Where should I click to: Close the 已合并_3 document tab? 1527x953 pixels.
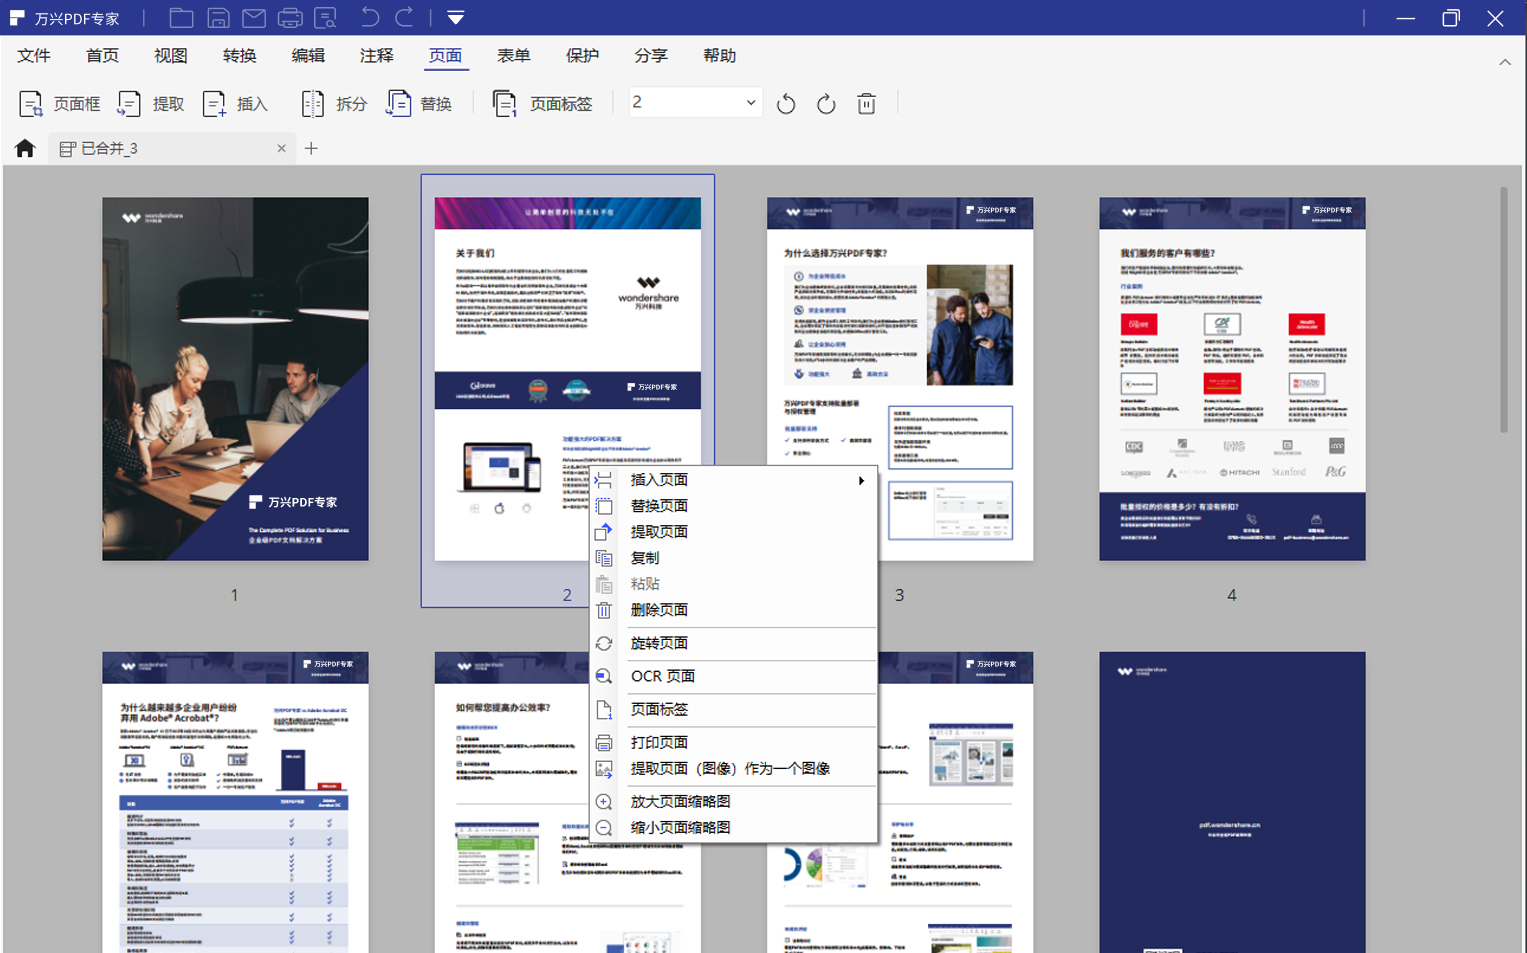(x=281, y=149)
